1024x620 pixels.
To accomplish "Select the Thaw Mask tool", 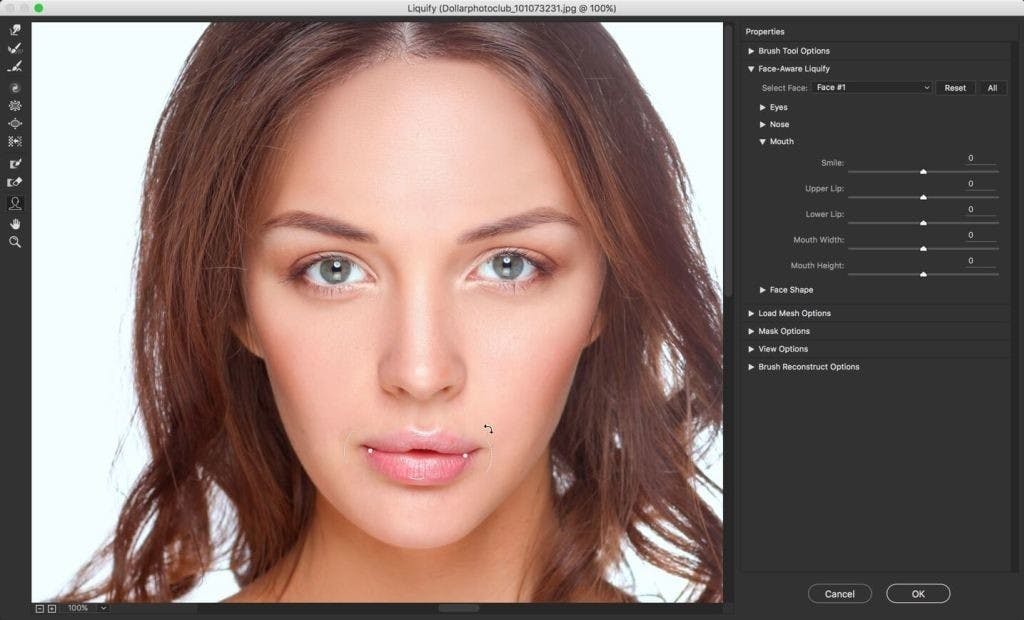I will [14, 182].
